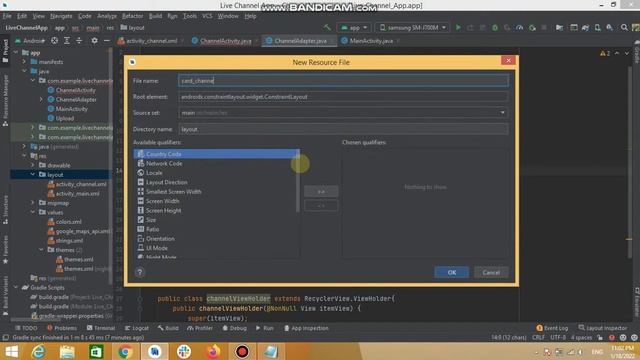
Task: Click the expand all icon in the project panel
Action: tap(67, 40)
